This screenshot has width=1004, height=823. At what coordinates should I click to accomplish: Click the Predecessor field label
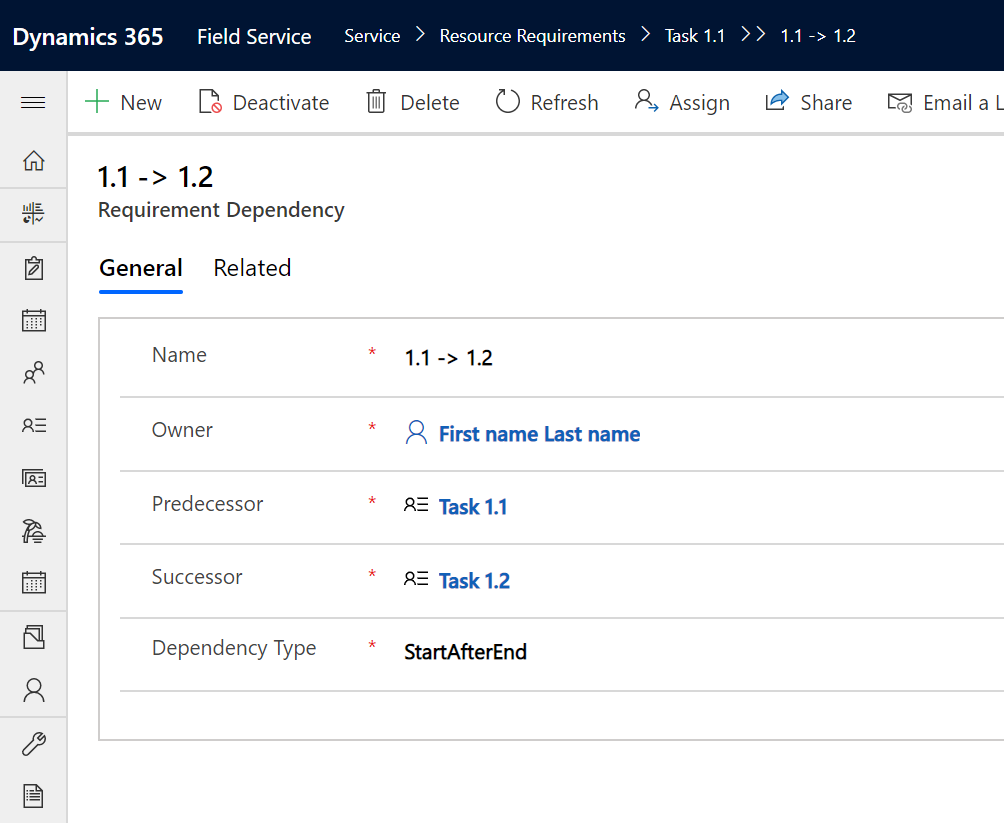pyautogui.click(x=207, y=504)
